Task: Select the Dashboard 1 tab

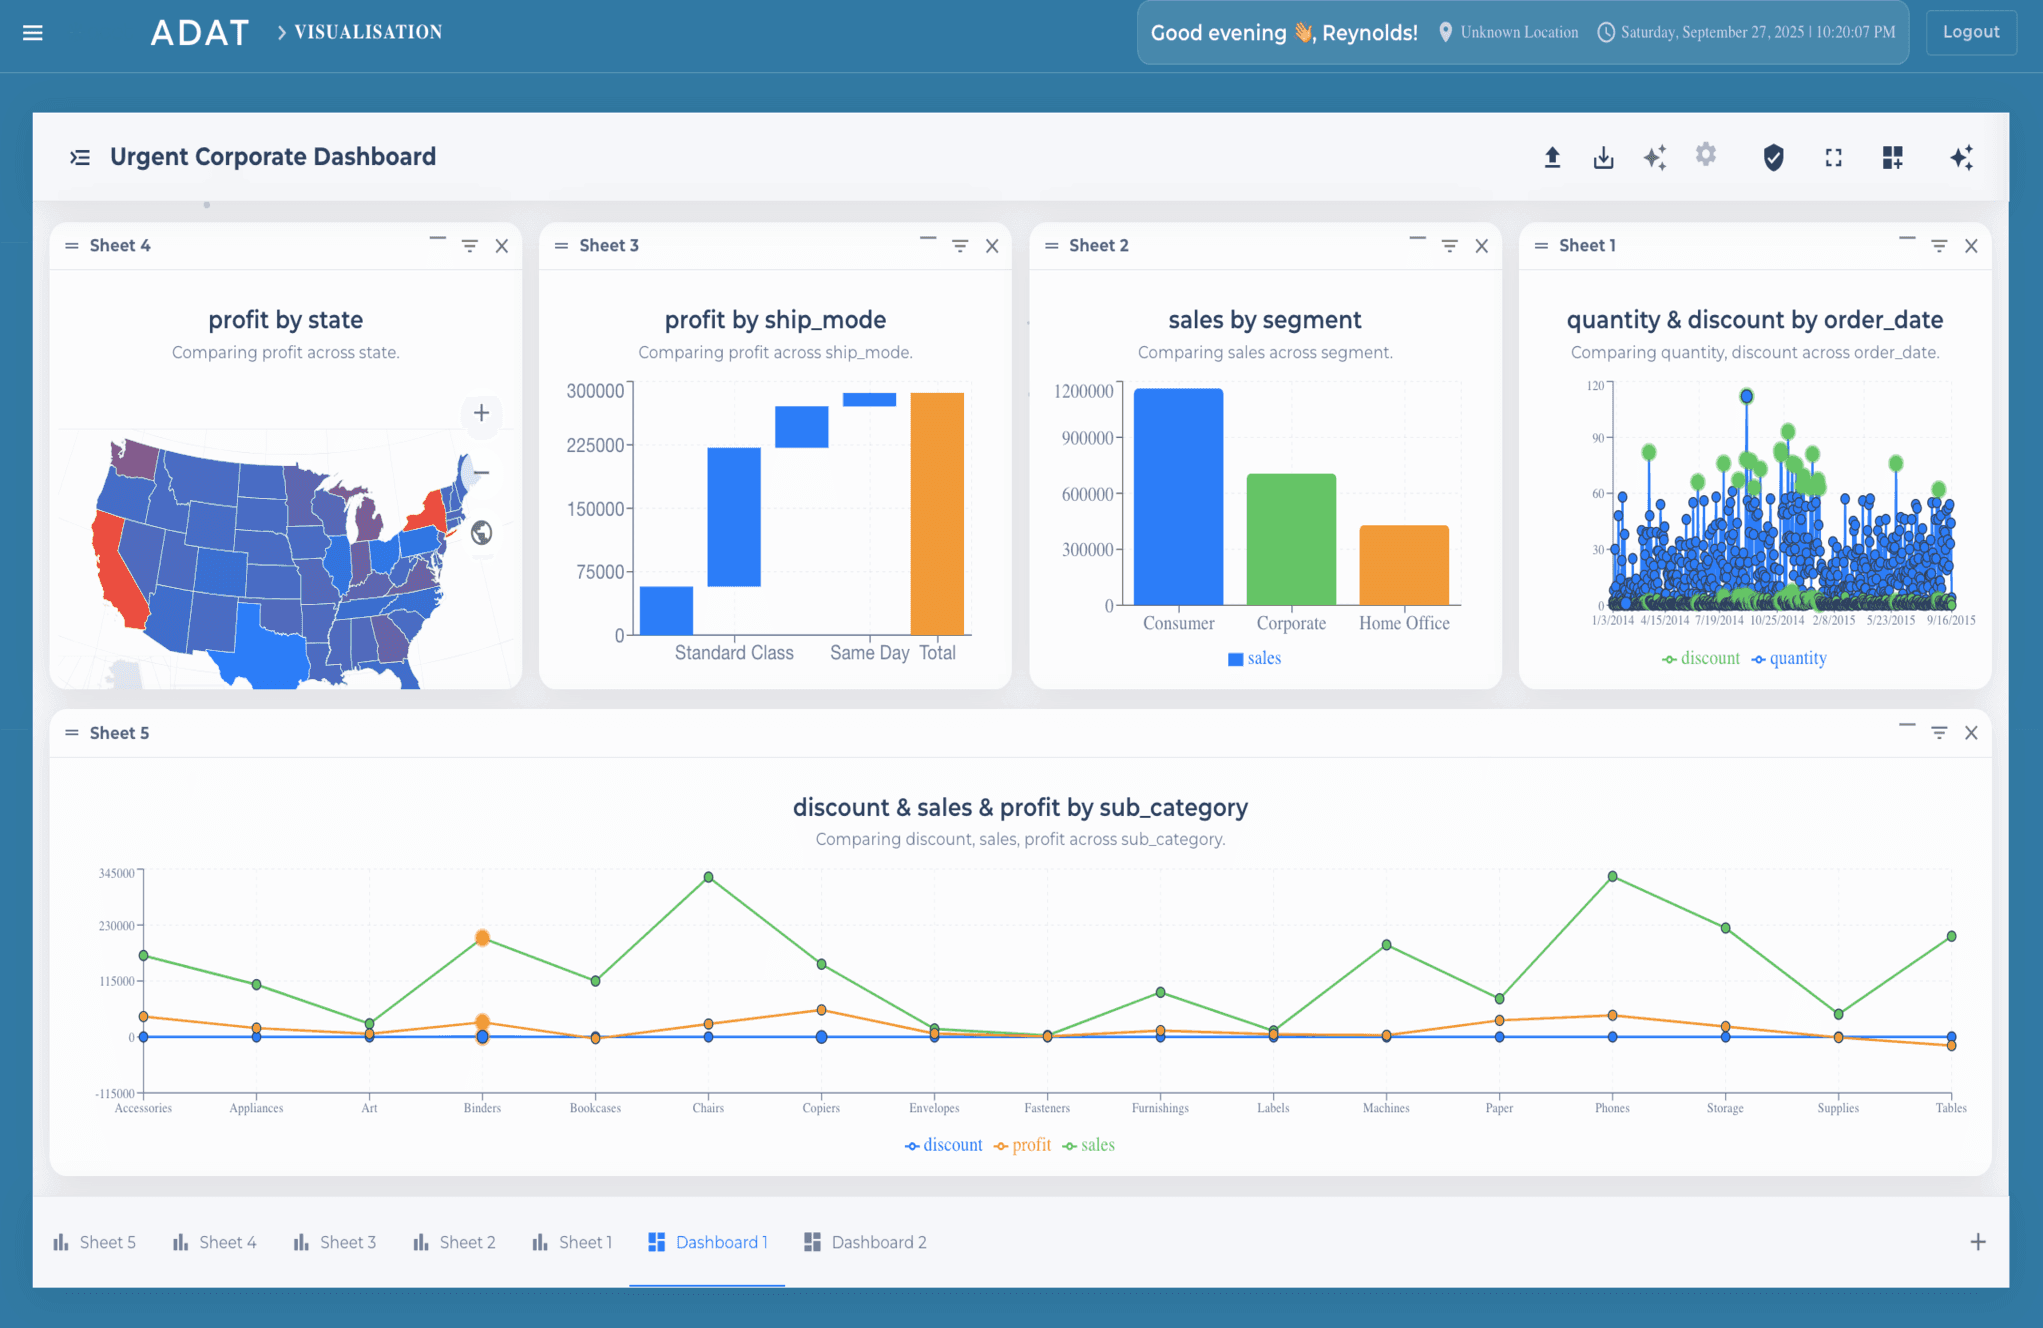Action: click(x=708, y=1242)
